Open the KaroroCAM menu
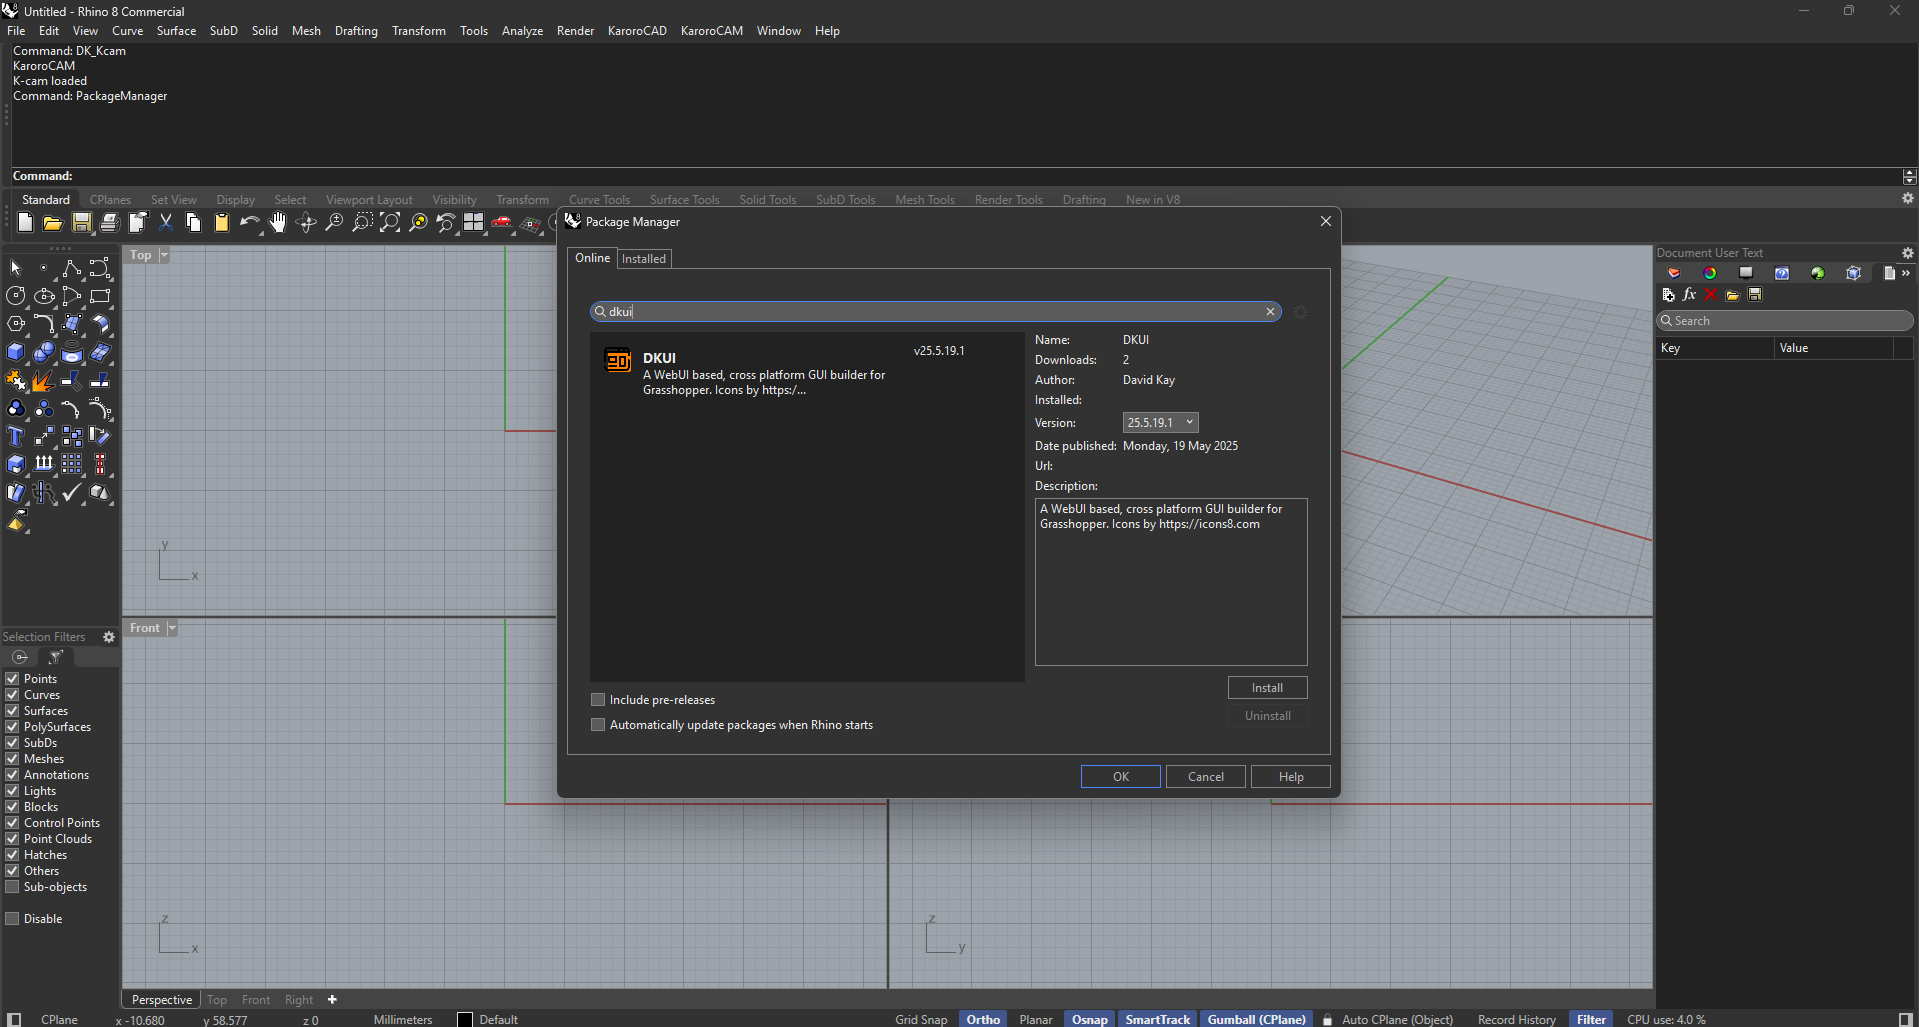 click(711, 31)
